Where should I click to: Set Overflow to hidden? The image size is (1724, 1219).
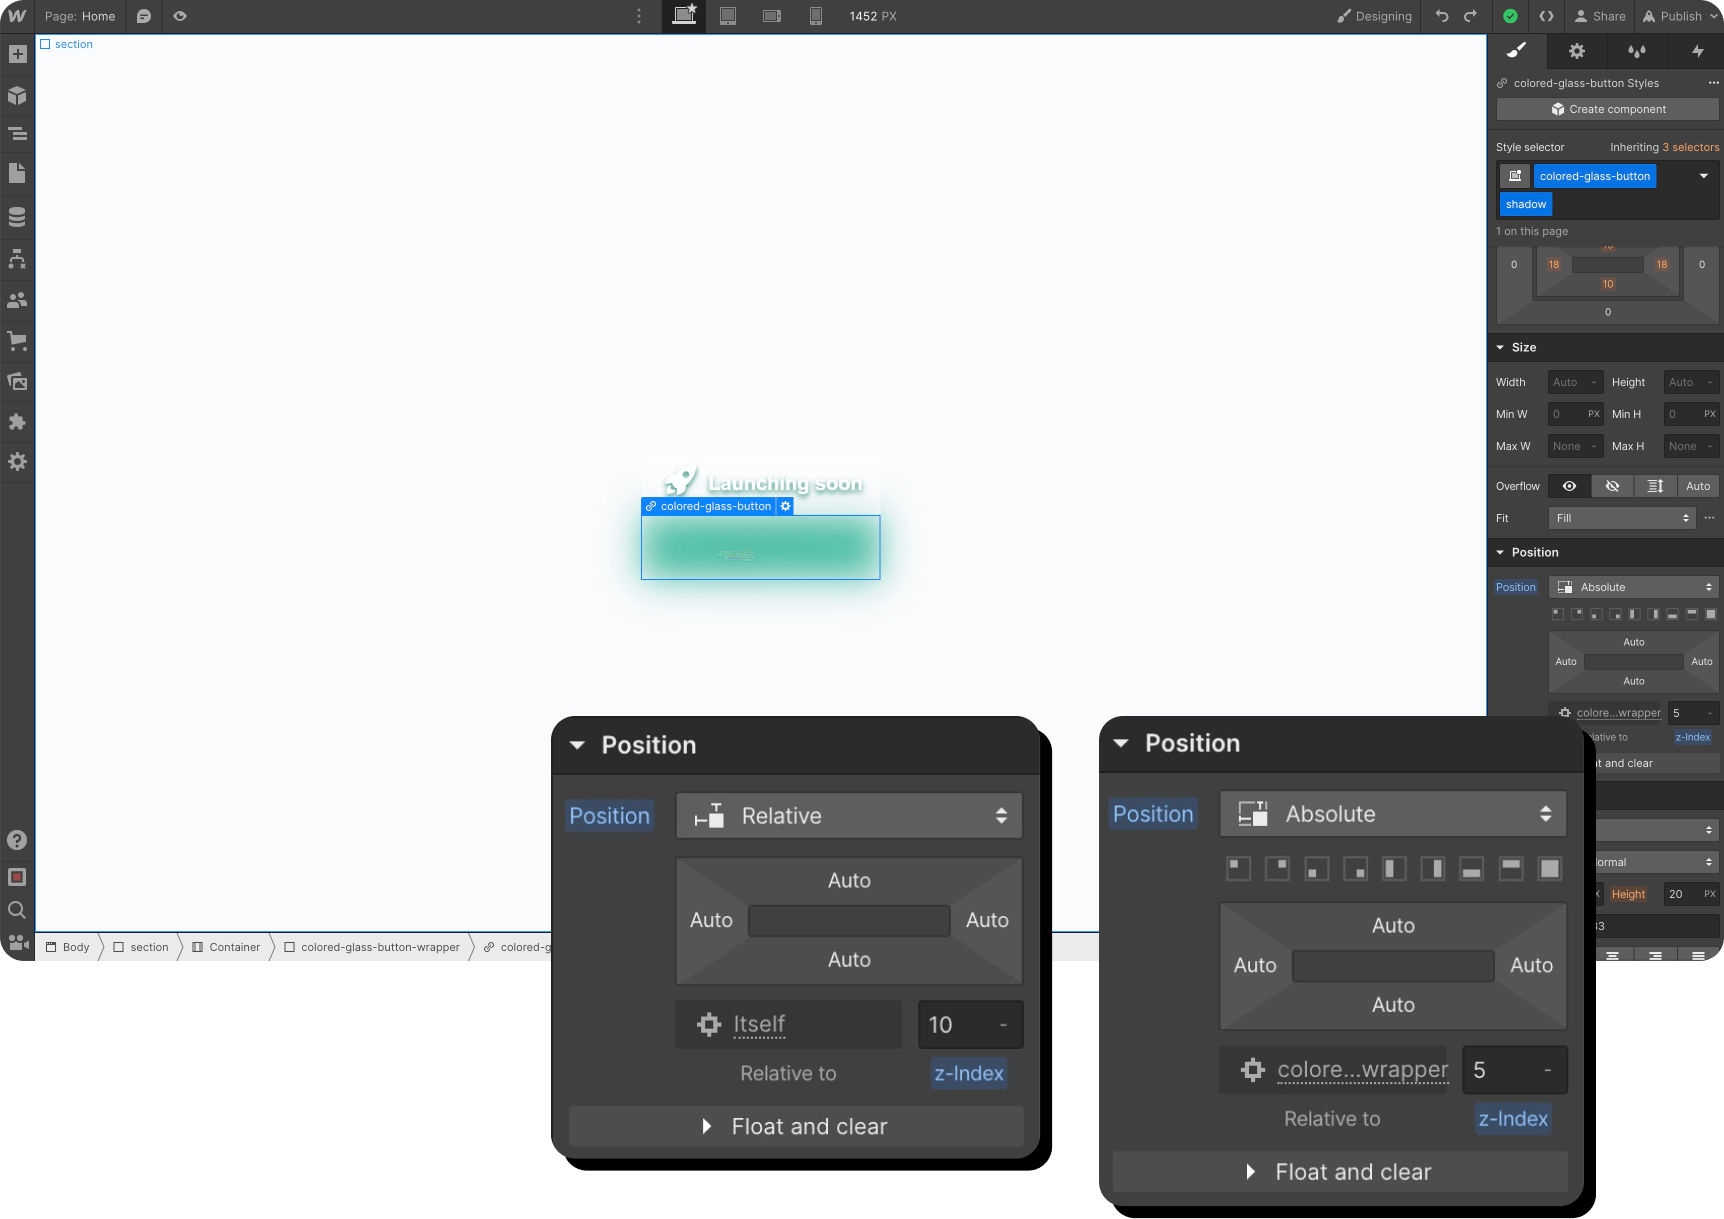click(x=1611, y=486)
